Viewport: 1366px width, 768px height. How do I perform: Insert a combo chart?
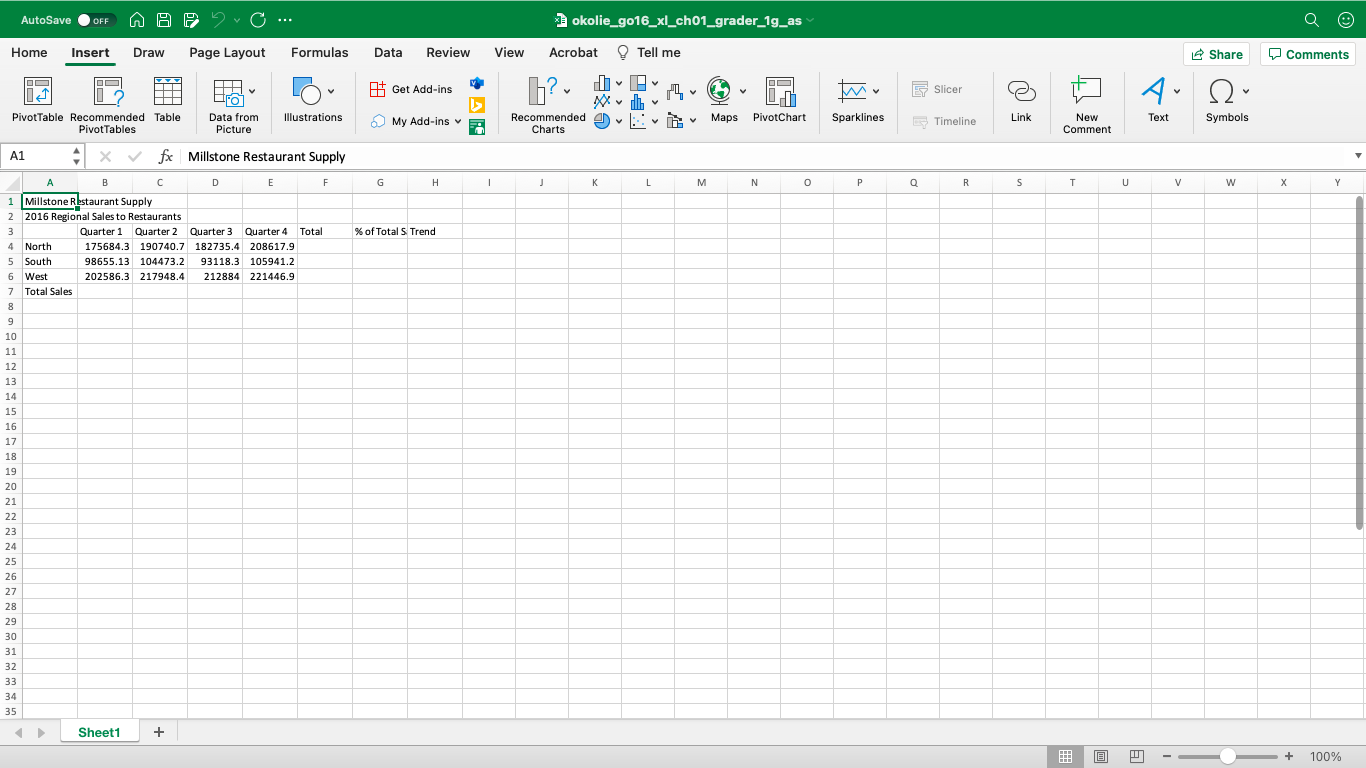click(675, 121)
